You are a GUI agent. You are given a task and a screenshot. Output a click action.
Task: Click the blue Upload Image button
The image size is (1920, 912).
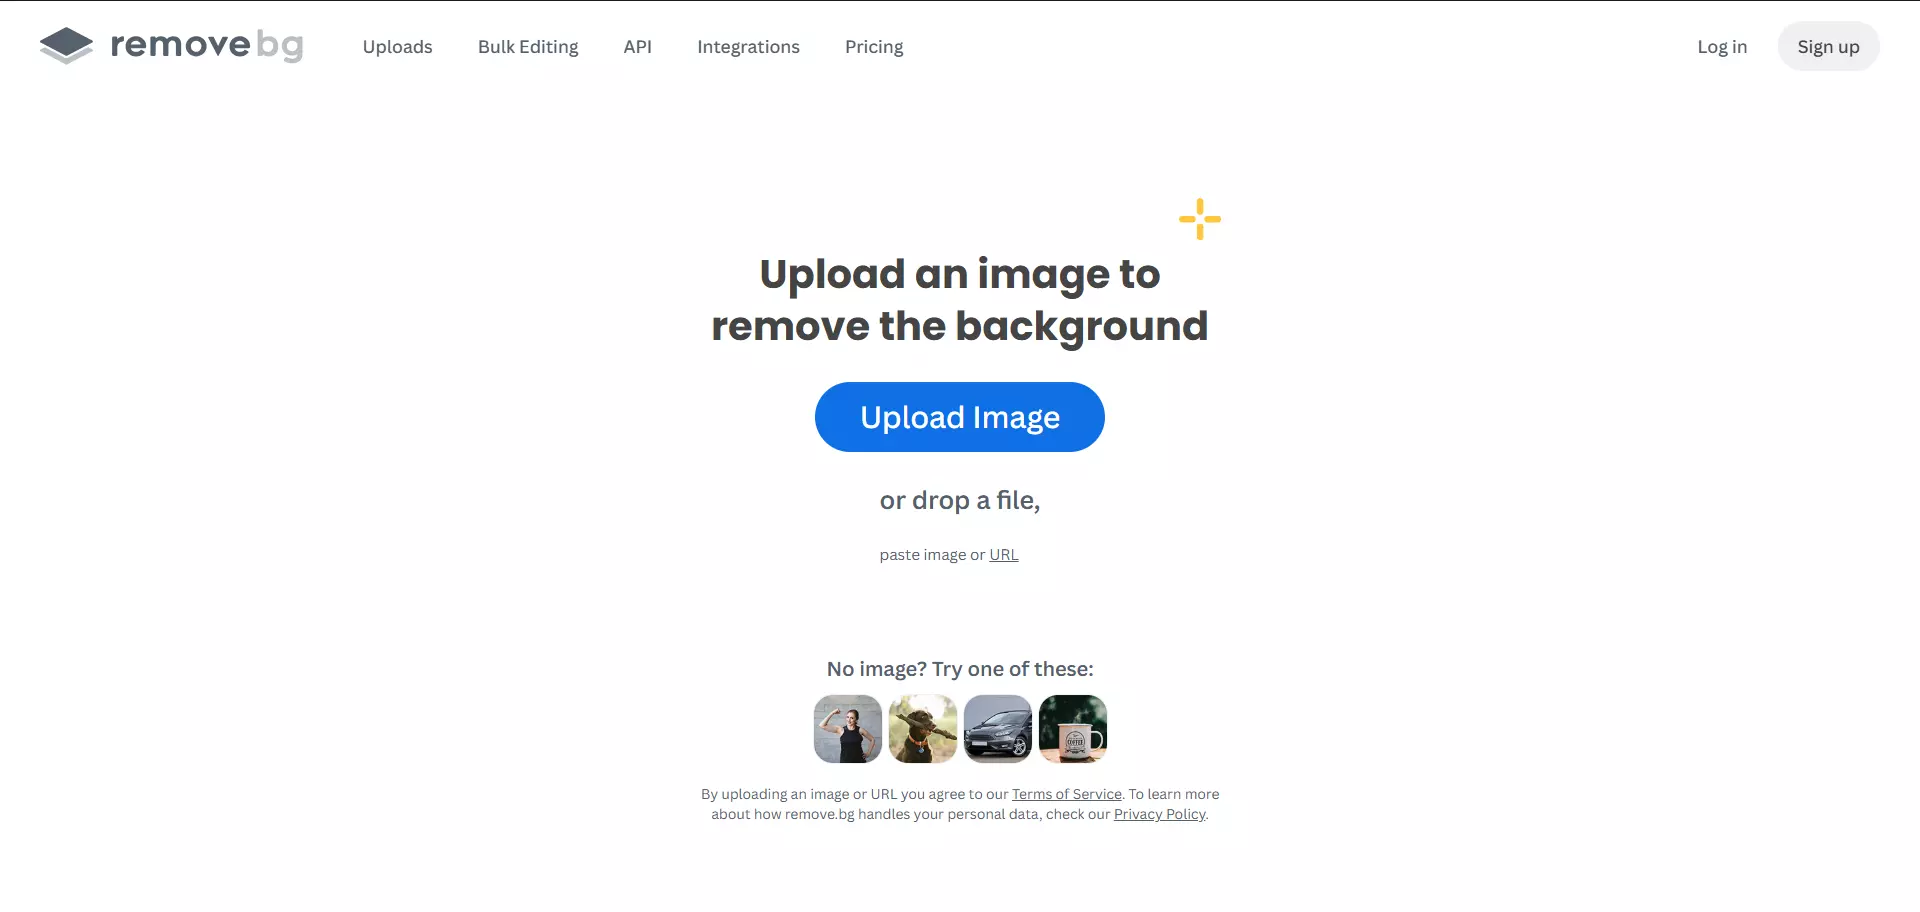click(x=959, y=417)
